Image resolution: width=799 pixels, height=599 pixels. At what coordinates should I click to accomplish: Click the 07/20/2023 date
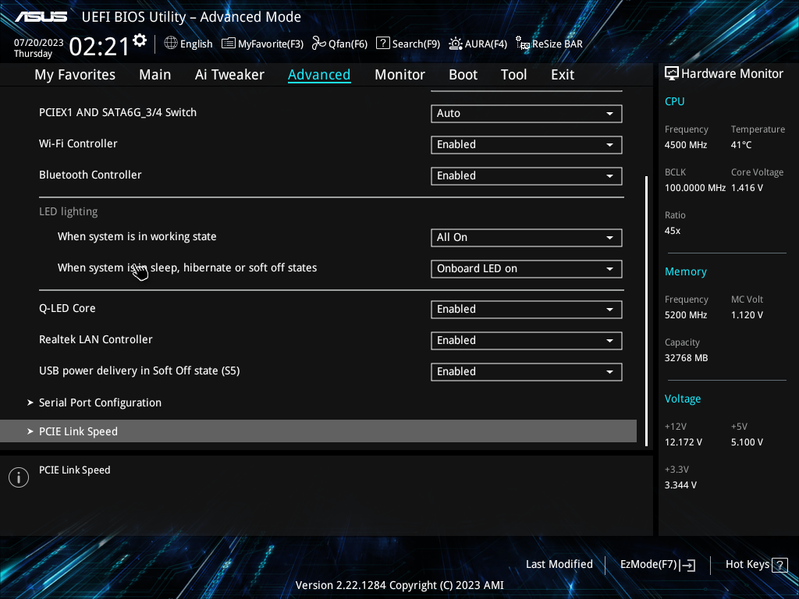point(39,42)
